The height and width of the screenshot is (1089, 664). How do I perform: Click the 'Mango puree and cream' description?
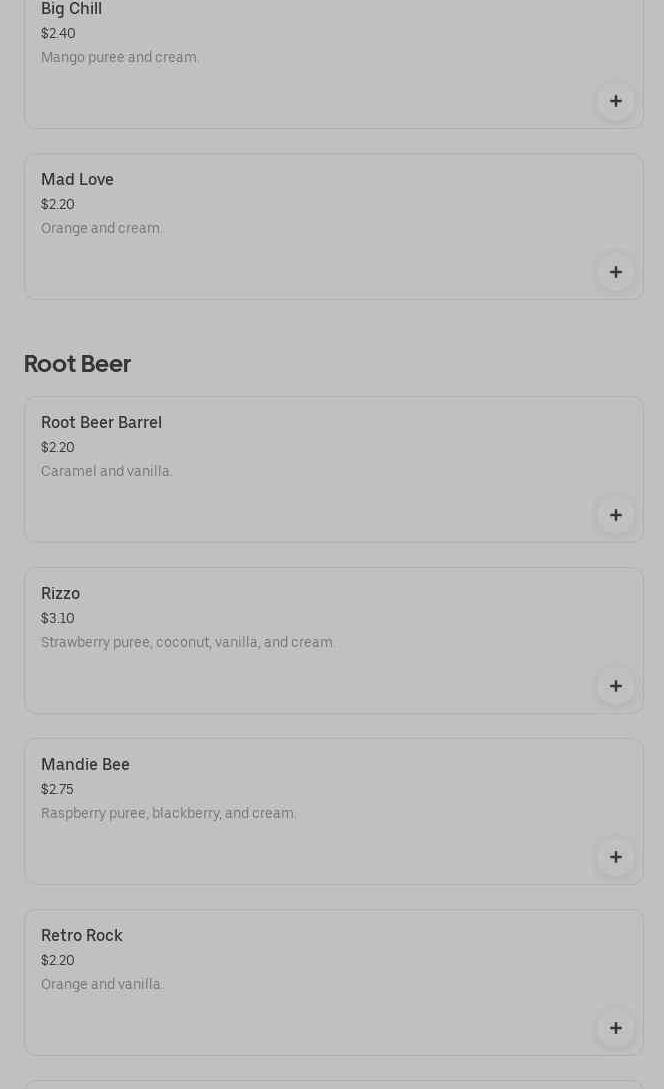coord(120,58)
